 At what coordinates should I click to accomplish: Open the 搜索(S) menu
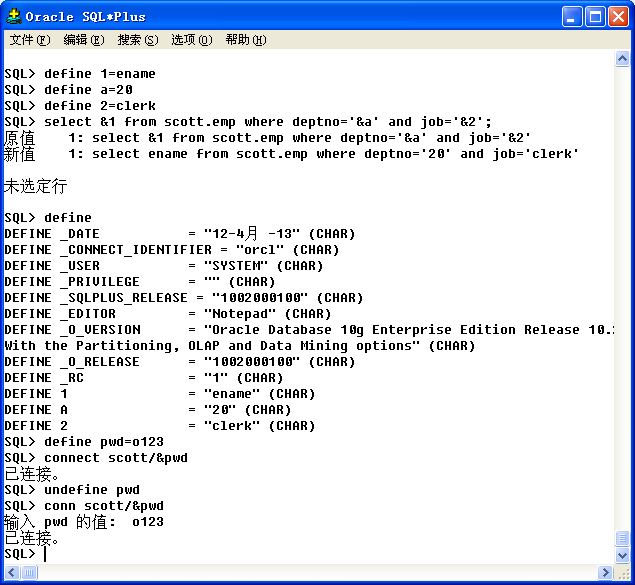coord(138,40)
